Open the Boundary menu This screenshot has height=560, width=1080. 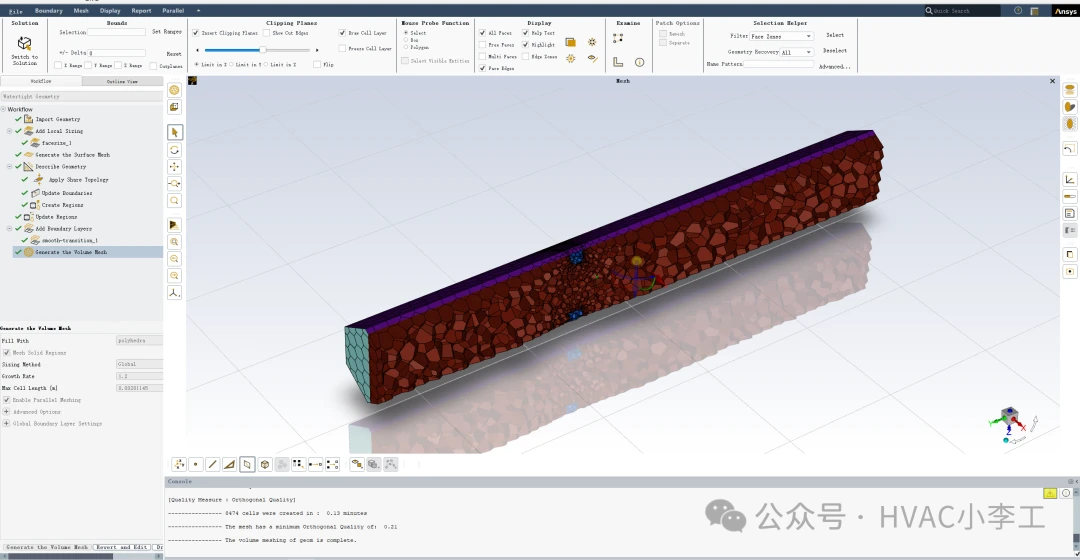pos(48,11)
